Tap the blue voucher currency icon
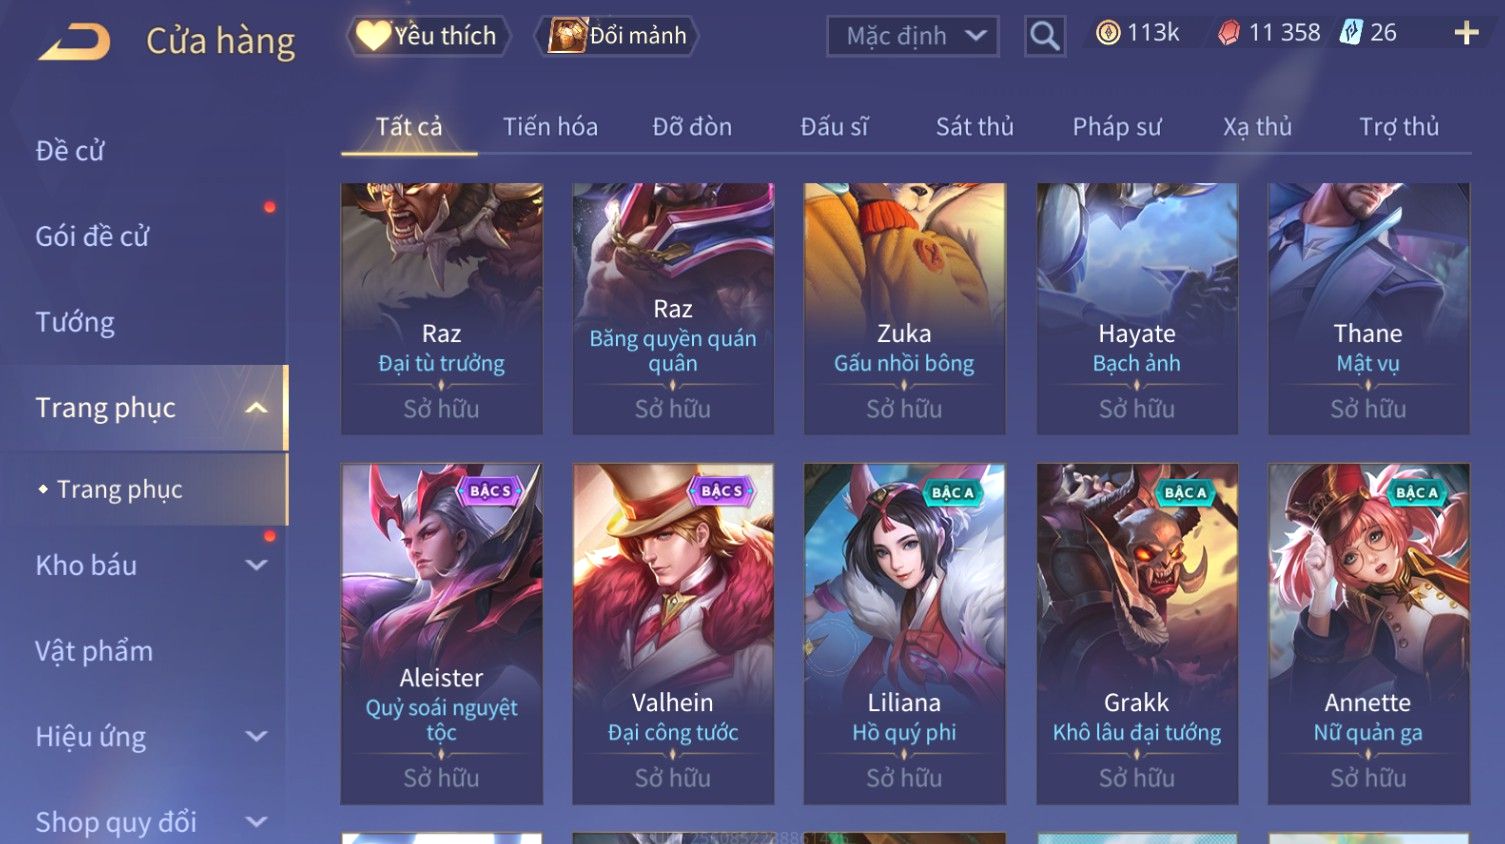The width and height of the screenshot is (1505, 844). click(1351, 32)
